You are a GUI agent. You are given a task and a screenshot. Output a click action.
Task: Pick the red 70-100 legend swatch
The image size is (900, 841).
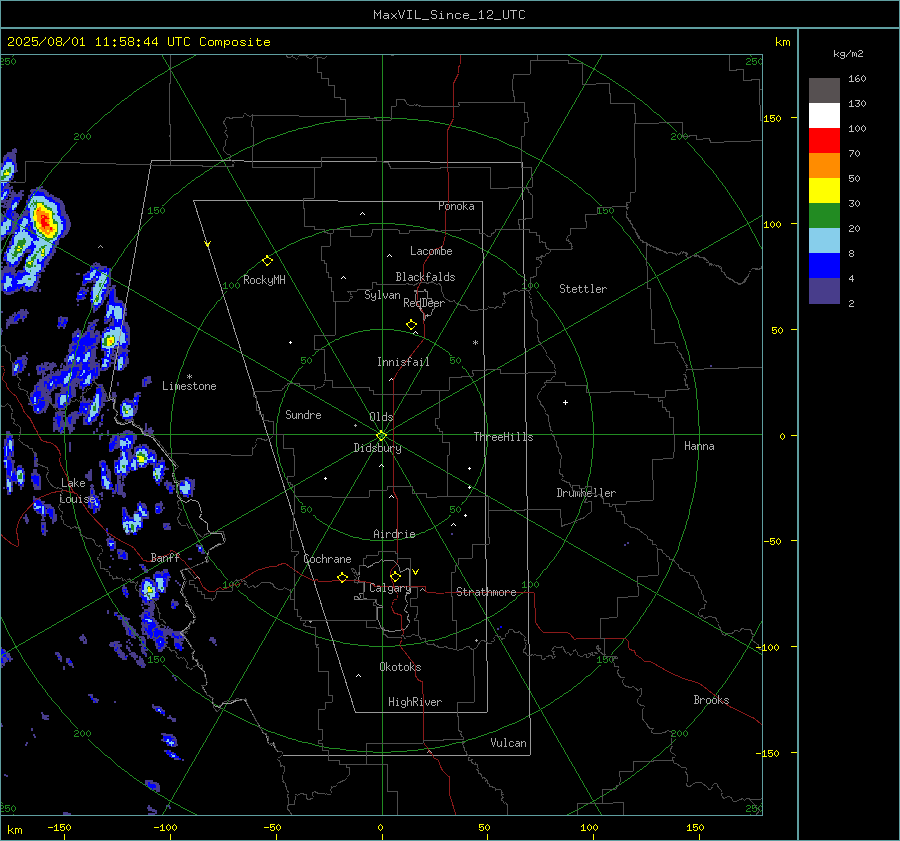pyautogui.click(x=824, y=141)
